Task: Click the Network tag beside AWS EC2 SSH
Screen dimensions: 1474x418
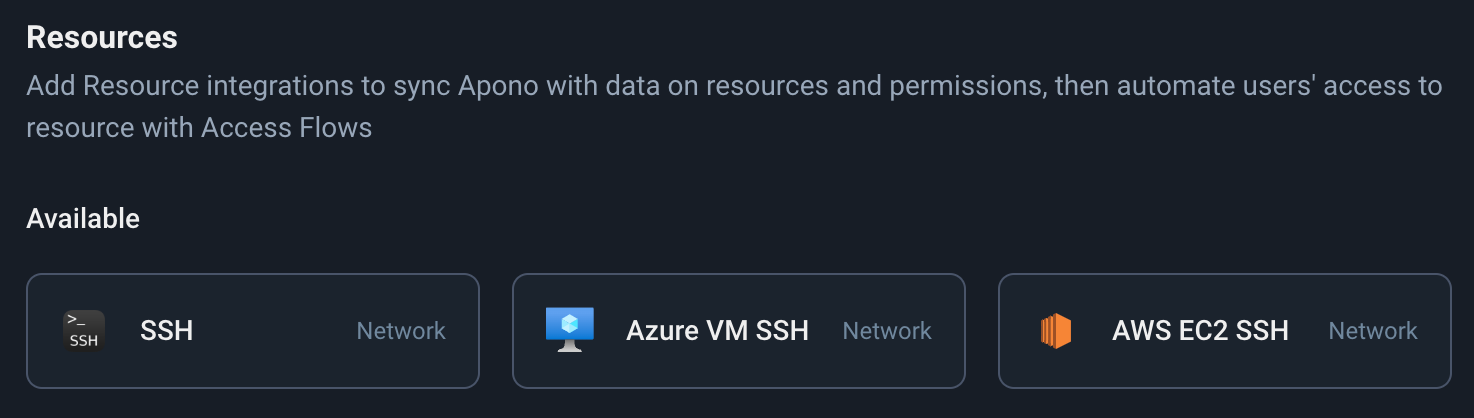Action: pos(1373,331)
